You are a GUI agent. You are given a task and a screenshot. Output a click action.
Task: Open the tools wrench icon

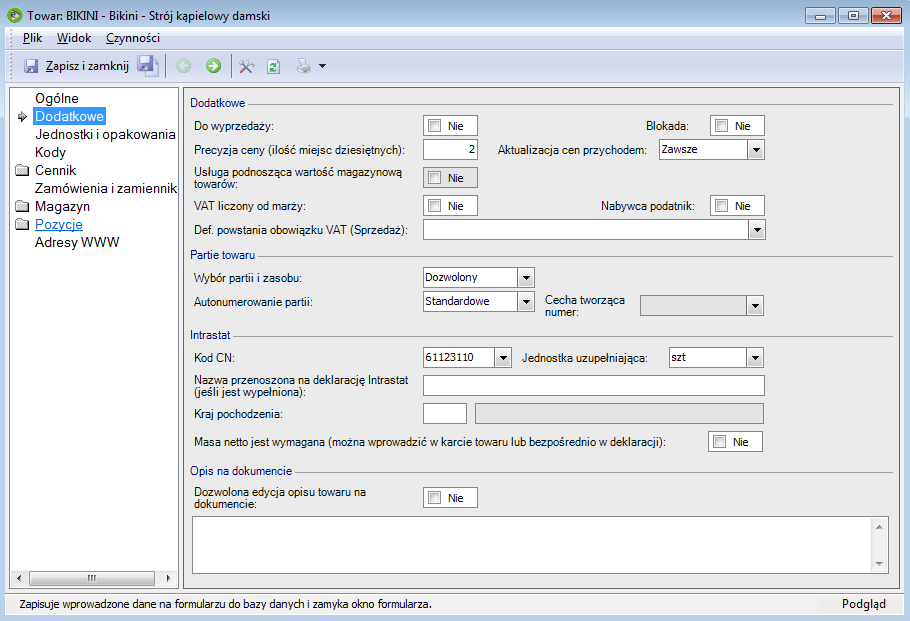247,66
